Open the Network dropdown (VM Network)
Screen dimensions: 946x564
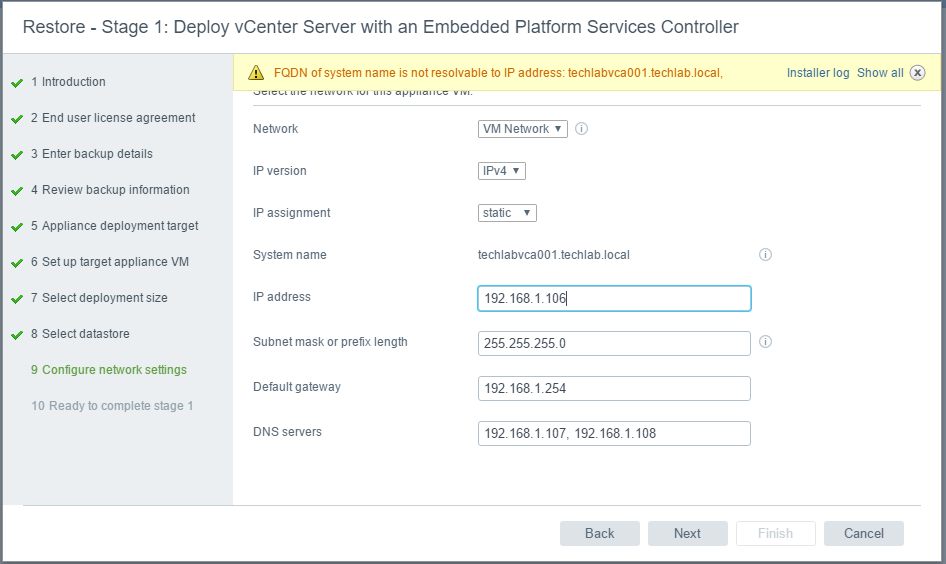522,128
